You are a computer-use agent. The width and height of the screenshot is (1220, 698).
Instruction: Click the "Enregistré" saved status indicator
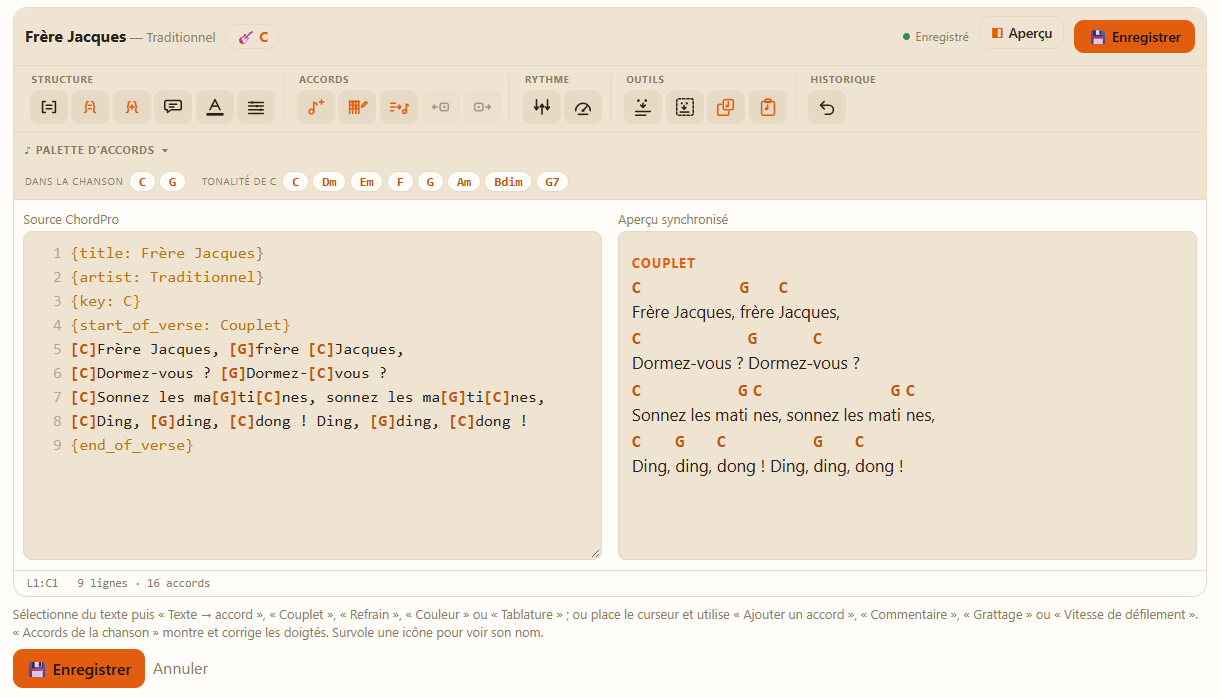(x=936, y=37)
